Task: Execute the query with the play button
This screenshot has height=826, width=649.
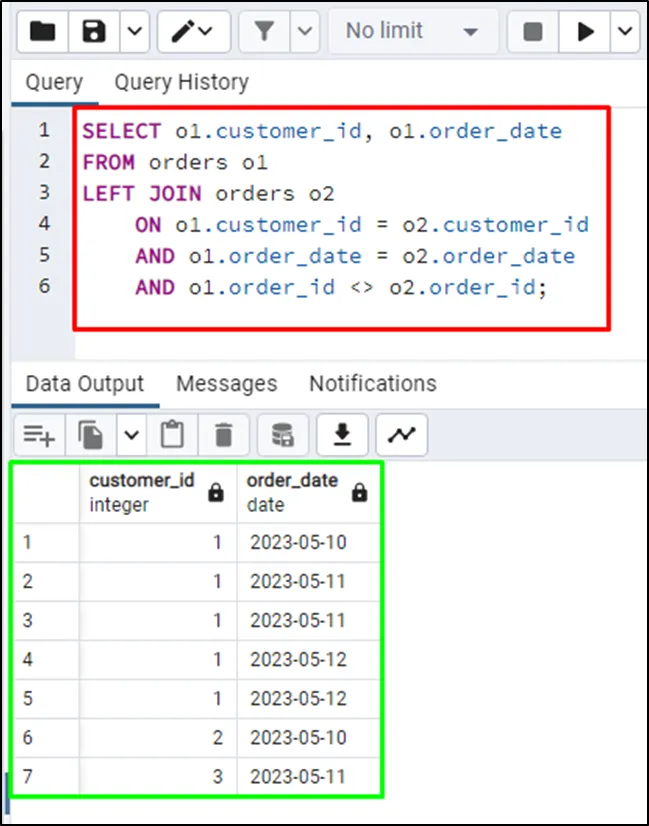Action: 585,32
